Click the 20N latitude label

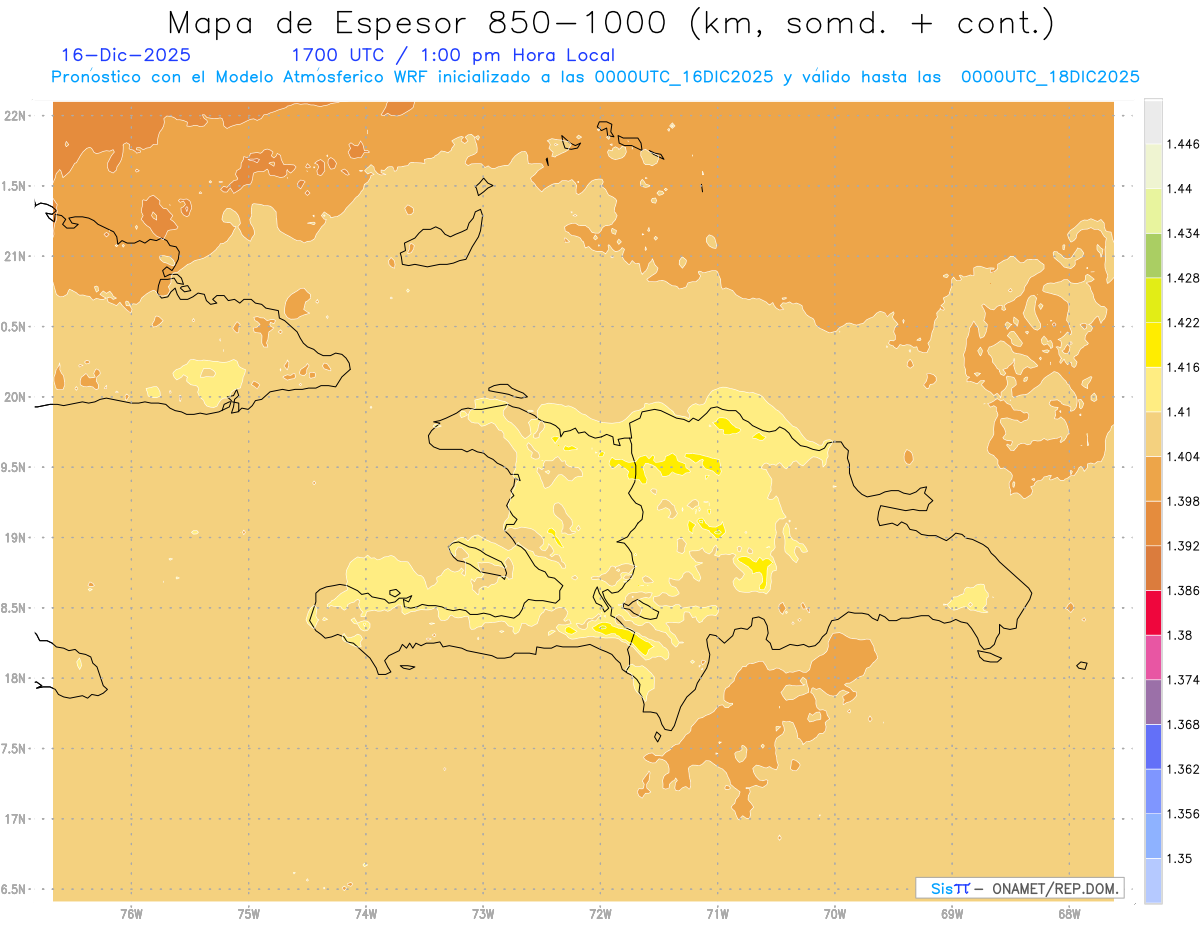(x=16, y=397)
